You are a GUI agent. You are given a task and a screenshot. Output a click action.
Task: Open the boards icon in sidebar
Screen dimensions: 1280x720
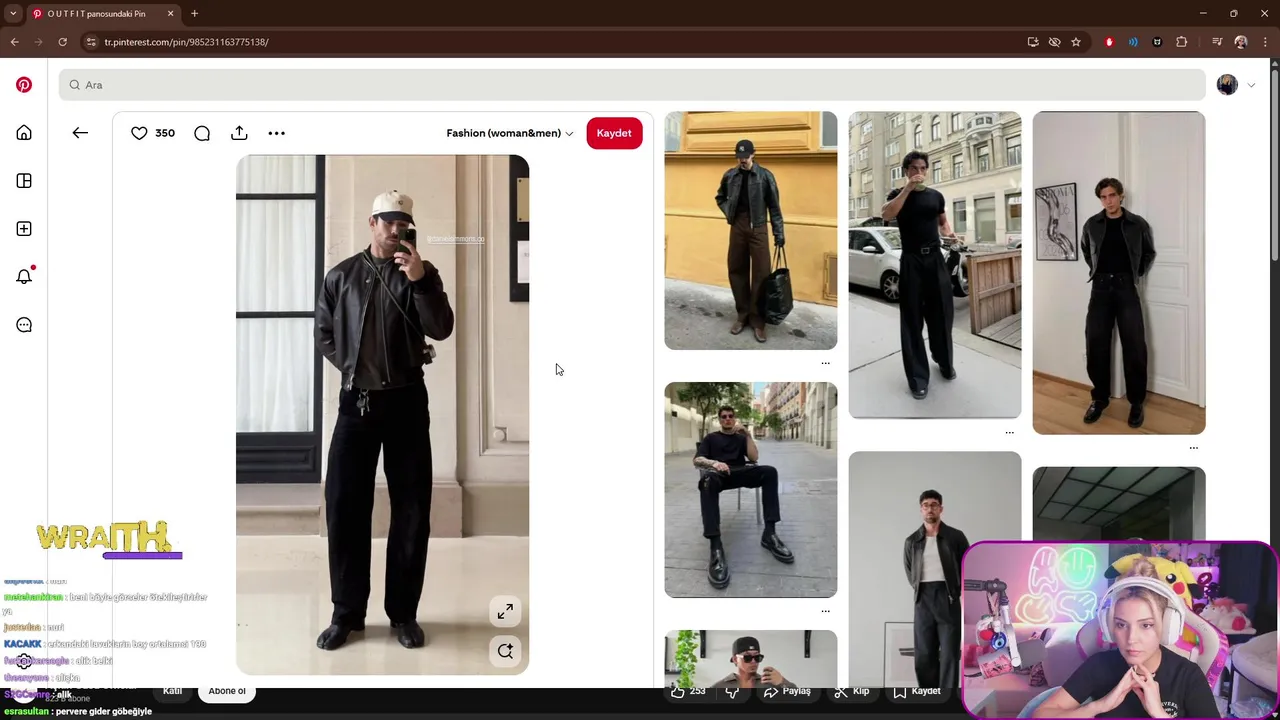pos(24,181)
